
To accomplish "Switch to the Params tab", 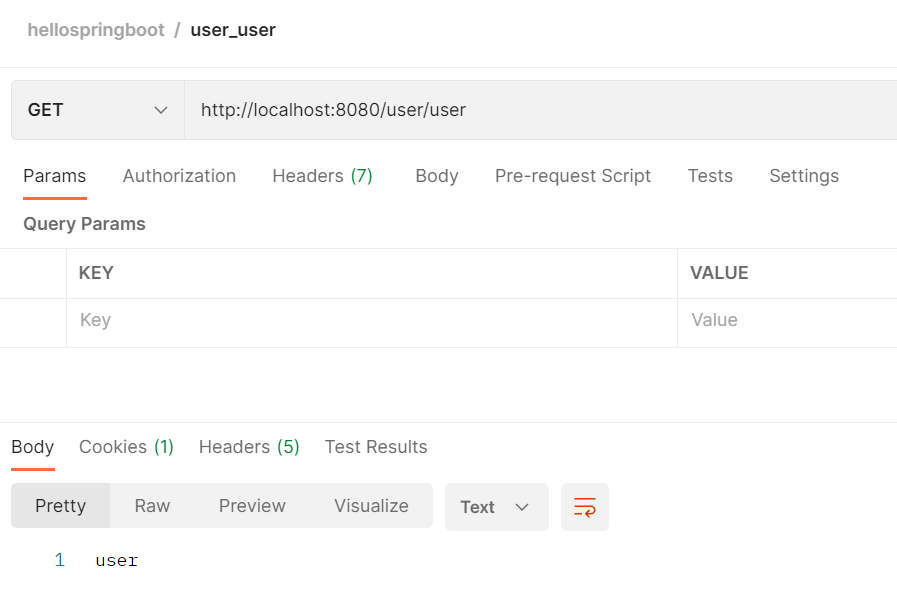I will click(55, 176).
